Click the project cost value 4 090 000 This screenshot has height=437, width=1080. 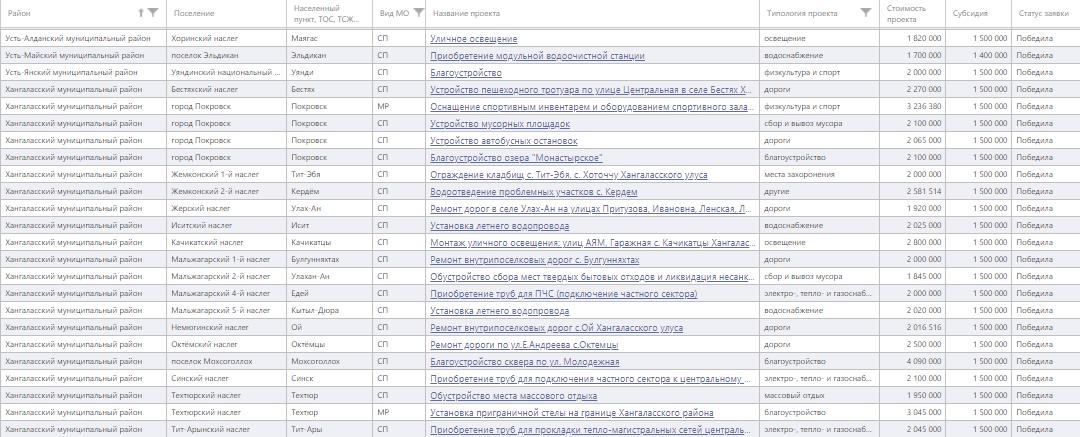(x=924, y=362)
